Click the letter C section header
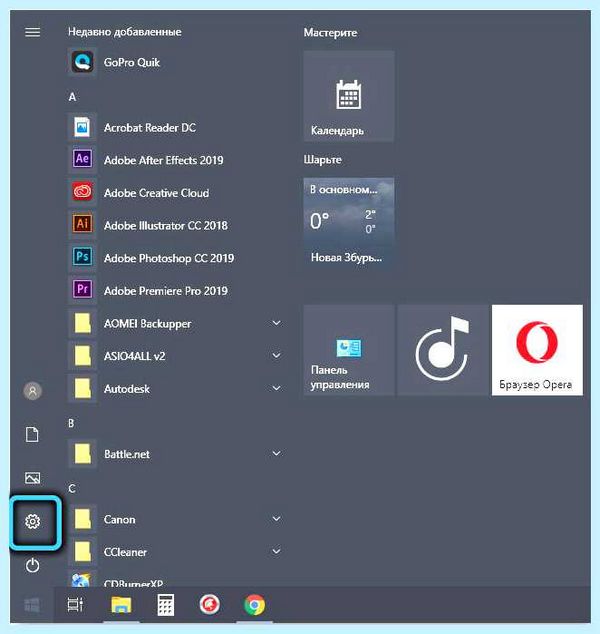Image resolution: width=600 pixels, height=634 pixels. click(72, 488)
